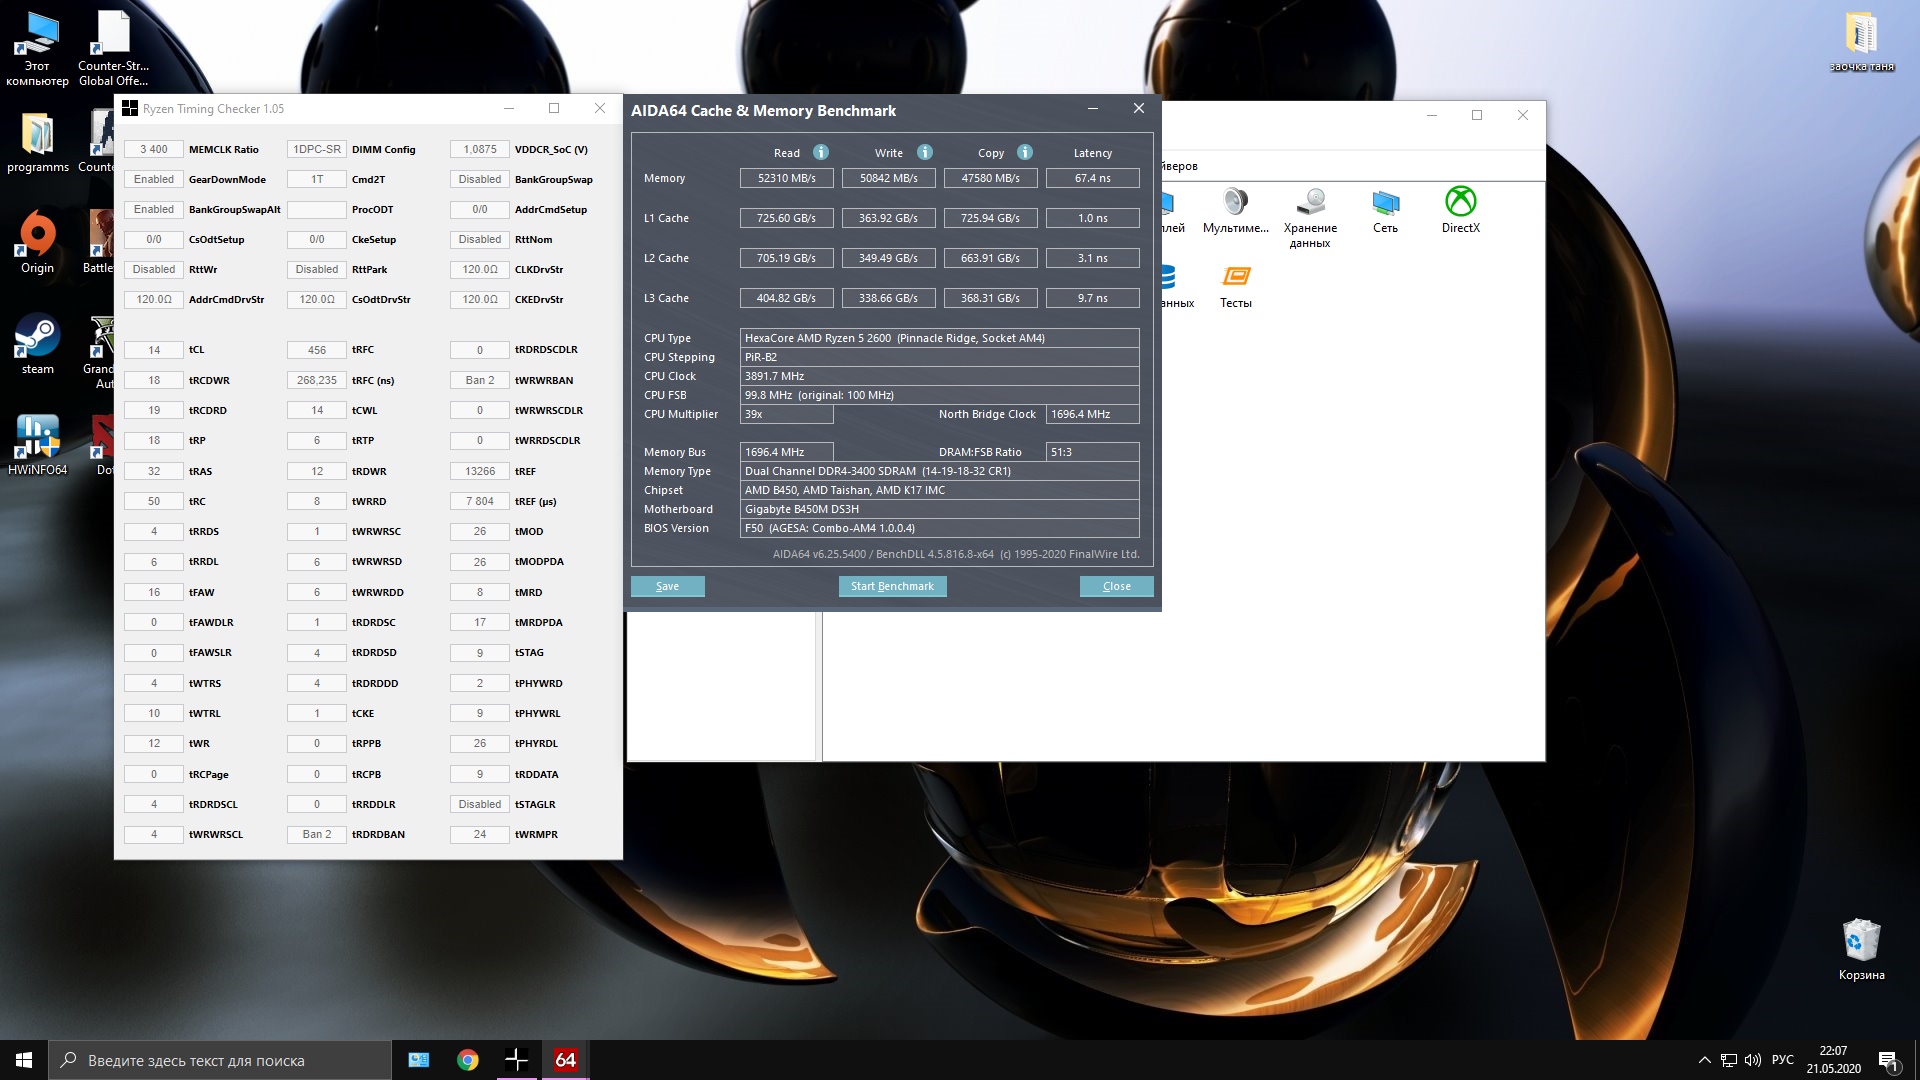Click the Windows search box

click(x=220, y=1060)
